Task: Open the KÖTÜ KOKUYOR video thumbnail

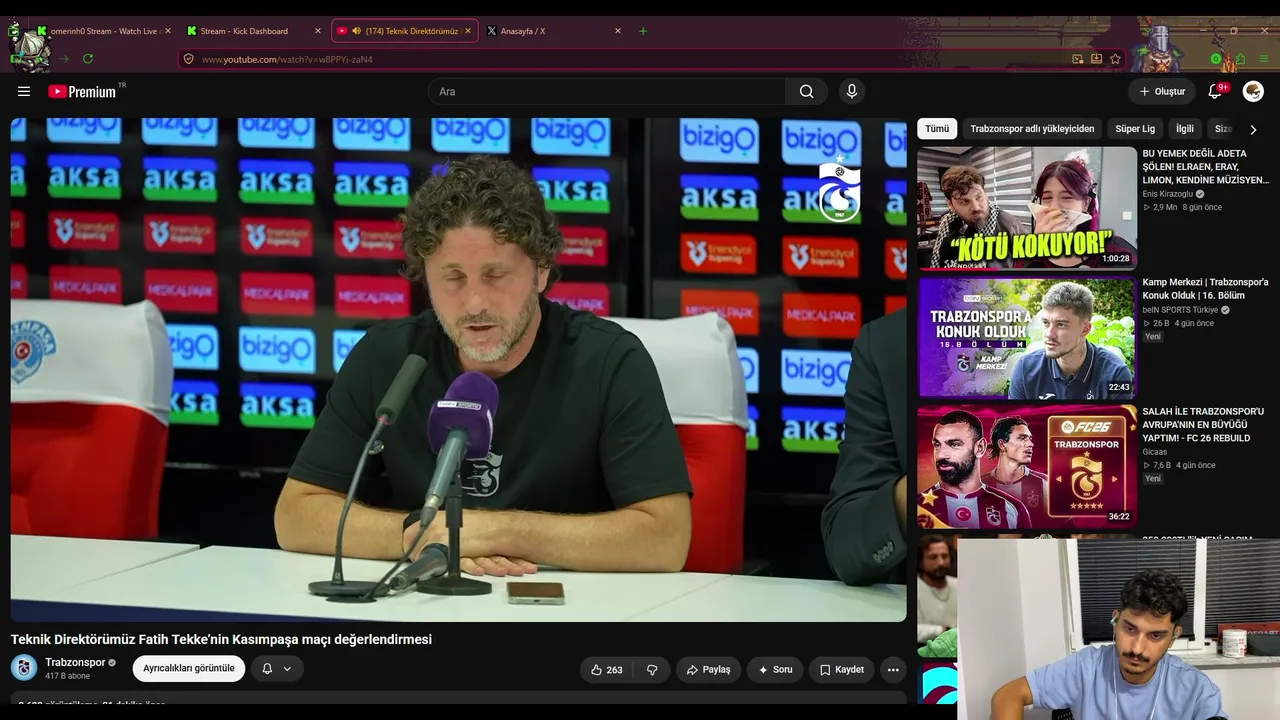Action: 1027,208
